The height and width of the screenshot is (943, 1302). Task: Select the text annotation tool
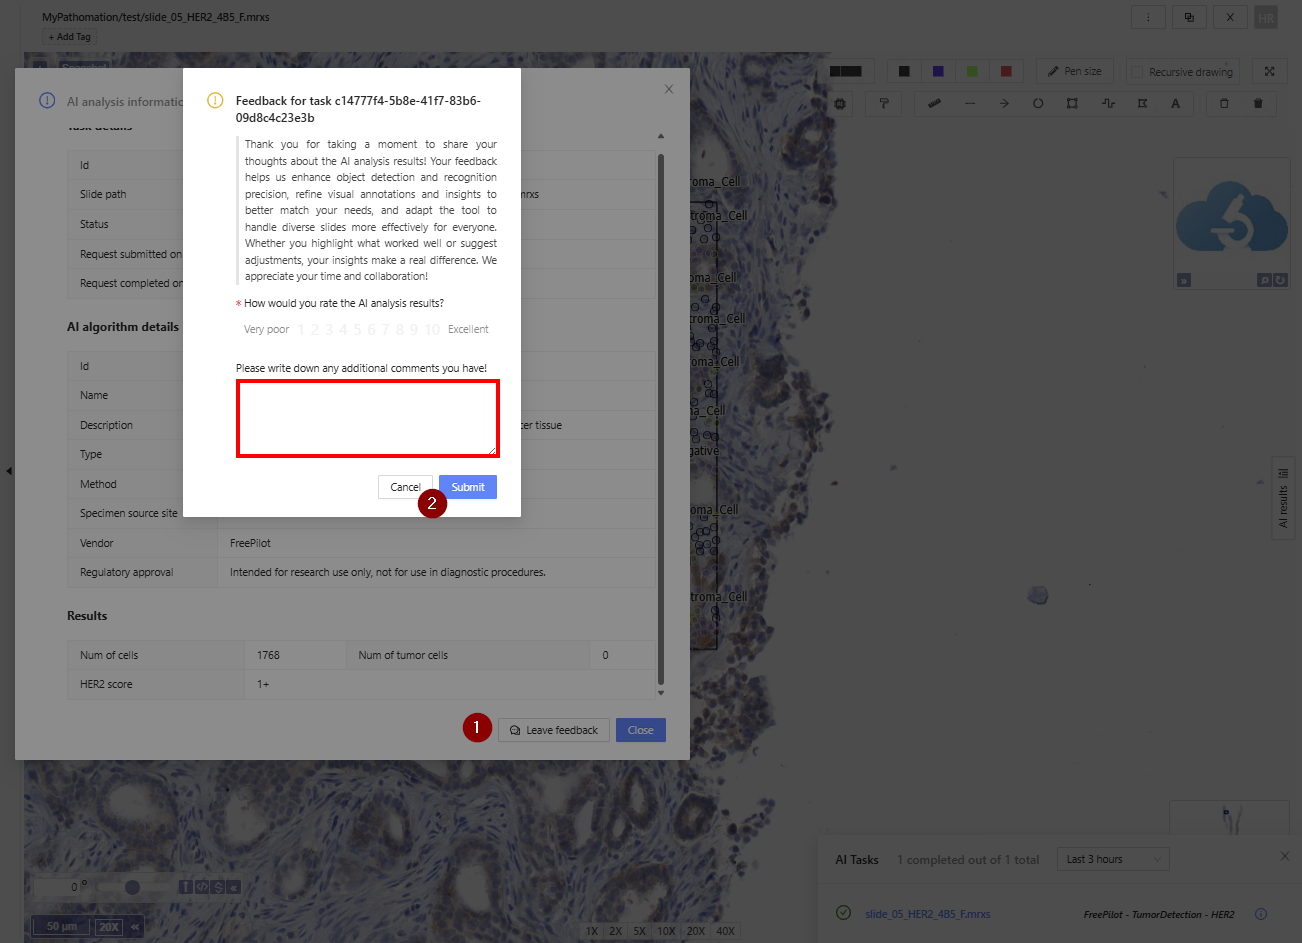pyautogui.click(x=1175, y=103)
